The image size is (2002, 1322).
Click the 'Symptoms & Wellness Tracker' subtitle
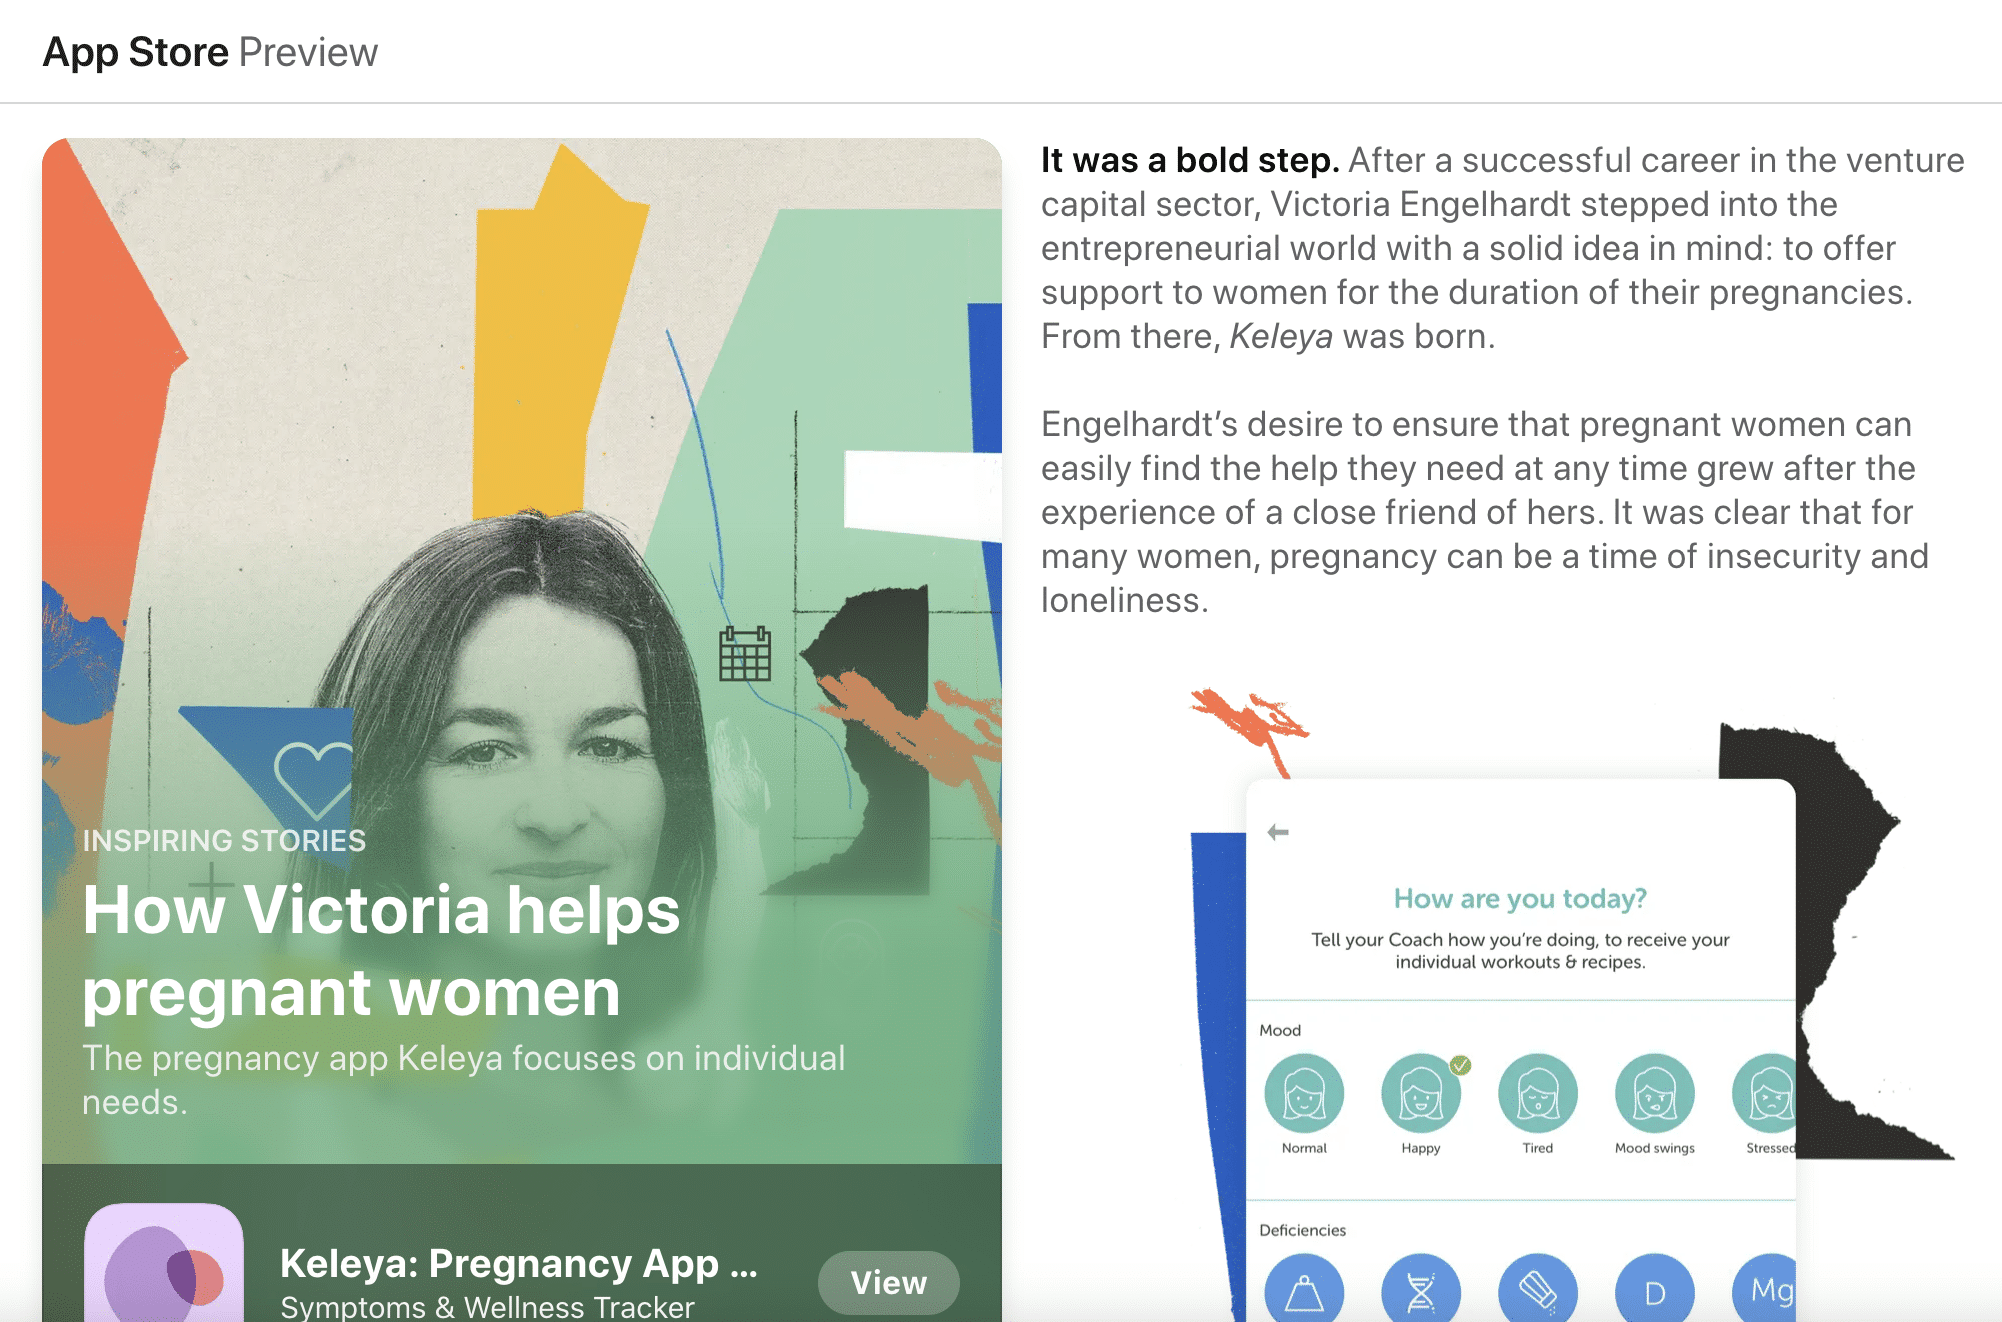tap(487, 1307)
